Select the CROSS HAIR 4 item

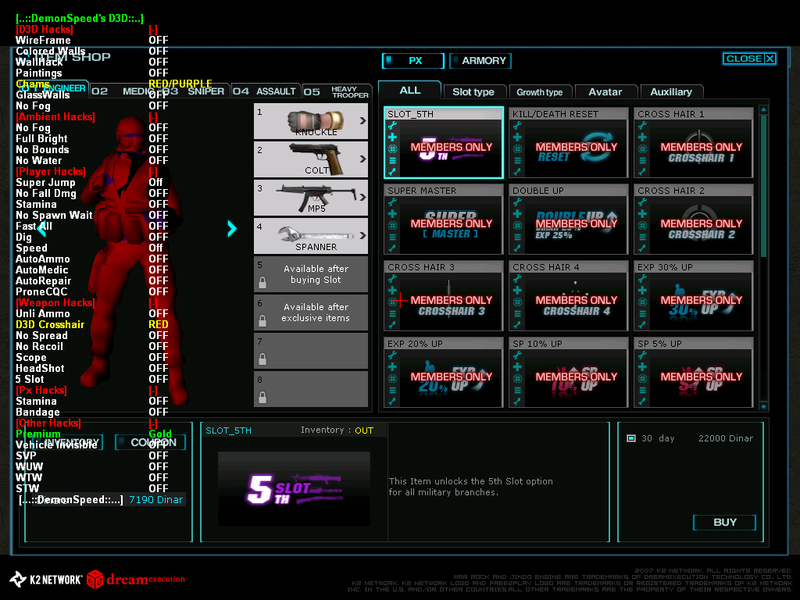[568, 296]
